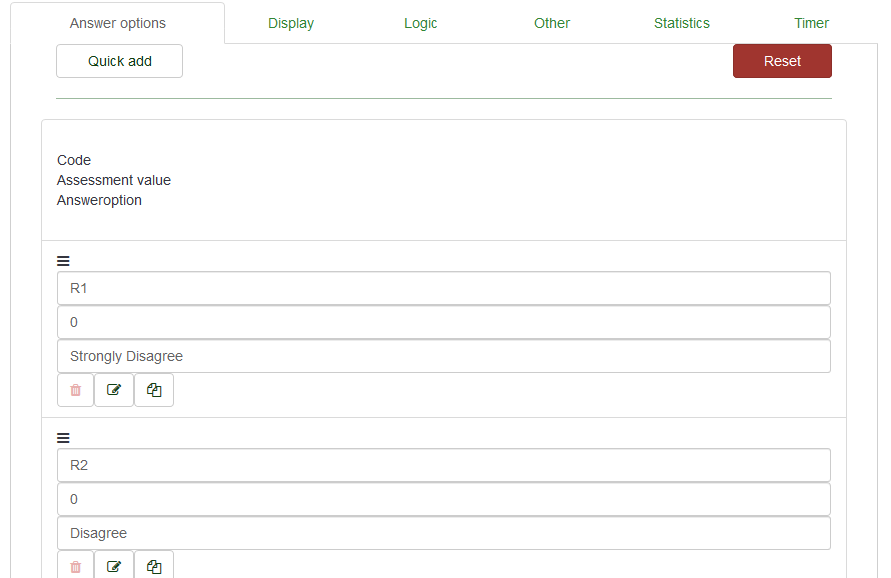Click the delete trash icon for R1
This screenshot has width=891, height=578.
point(75,390)
